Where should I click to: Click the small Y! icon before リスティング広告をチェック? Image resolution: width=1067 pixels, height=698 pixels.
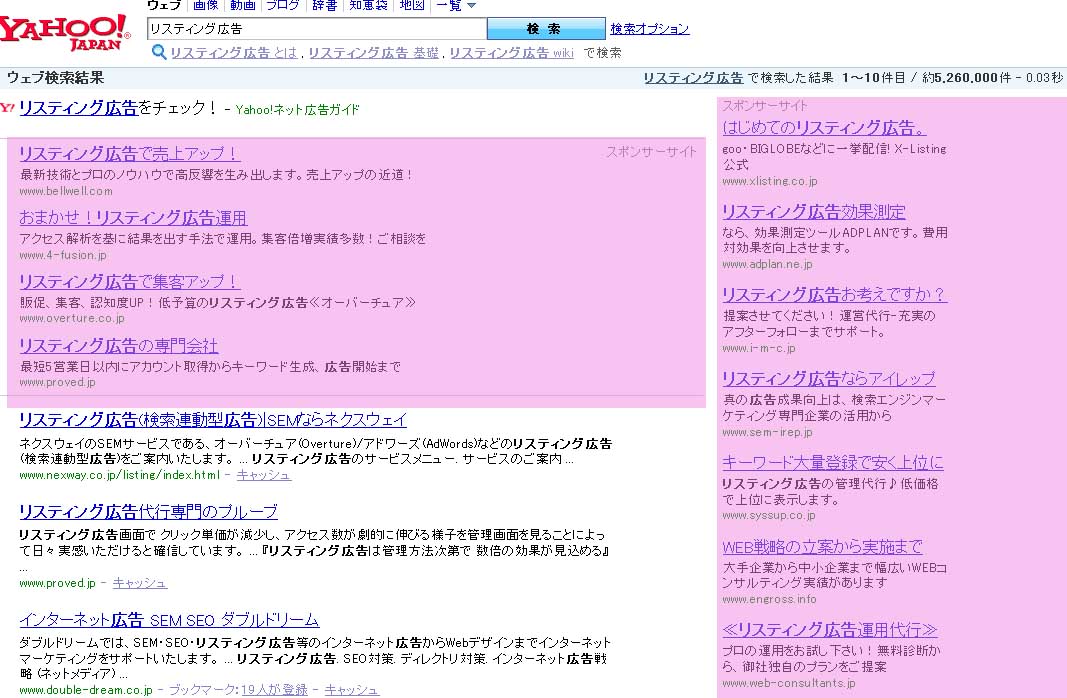point(7,107)
